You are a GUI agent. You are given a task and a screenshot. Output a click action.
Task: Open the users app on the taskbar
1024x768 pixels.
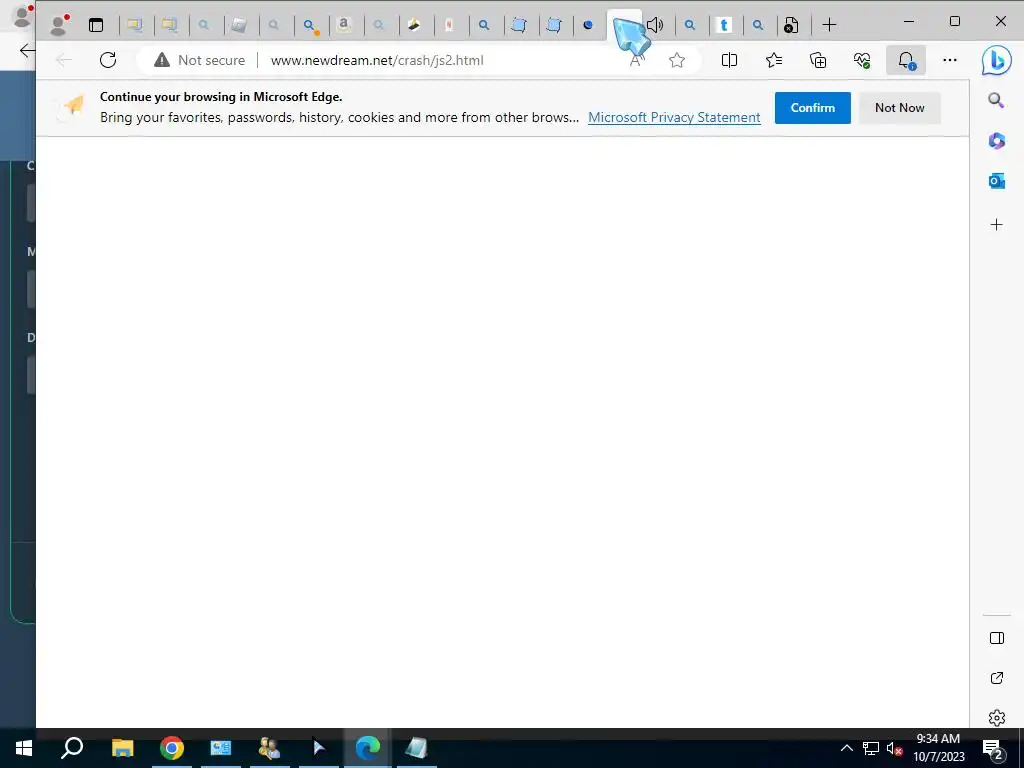point(269,748)
